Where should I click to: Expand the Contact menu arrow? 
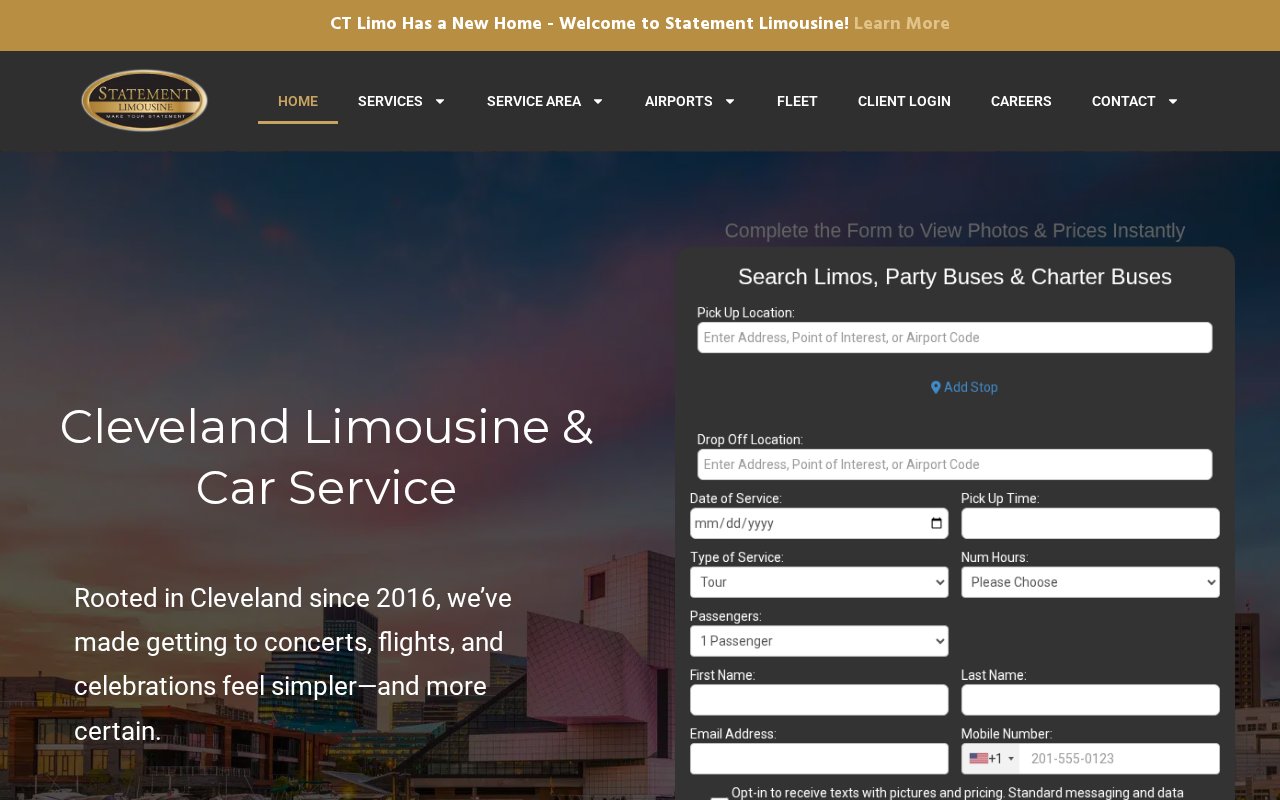click(x=1173, y=101)
